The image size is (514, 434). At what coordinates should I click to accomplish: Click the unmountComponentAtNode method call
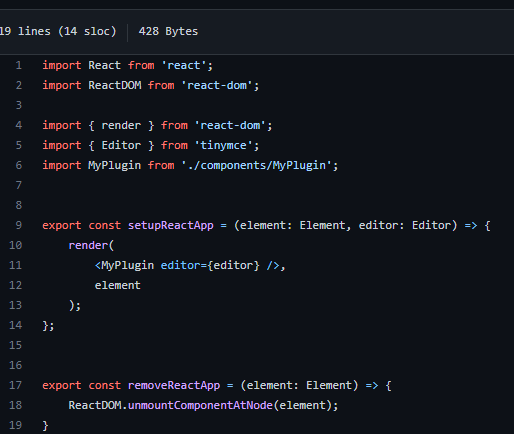pos(200,406)
